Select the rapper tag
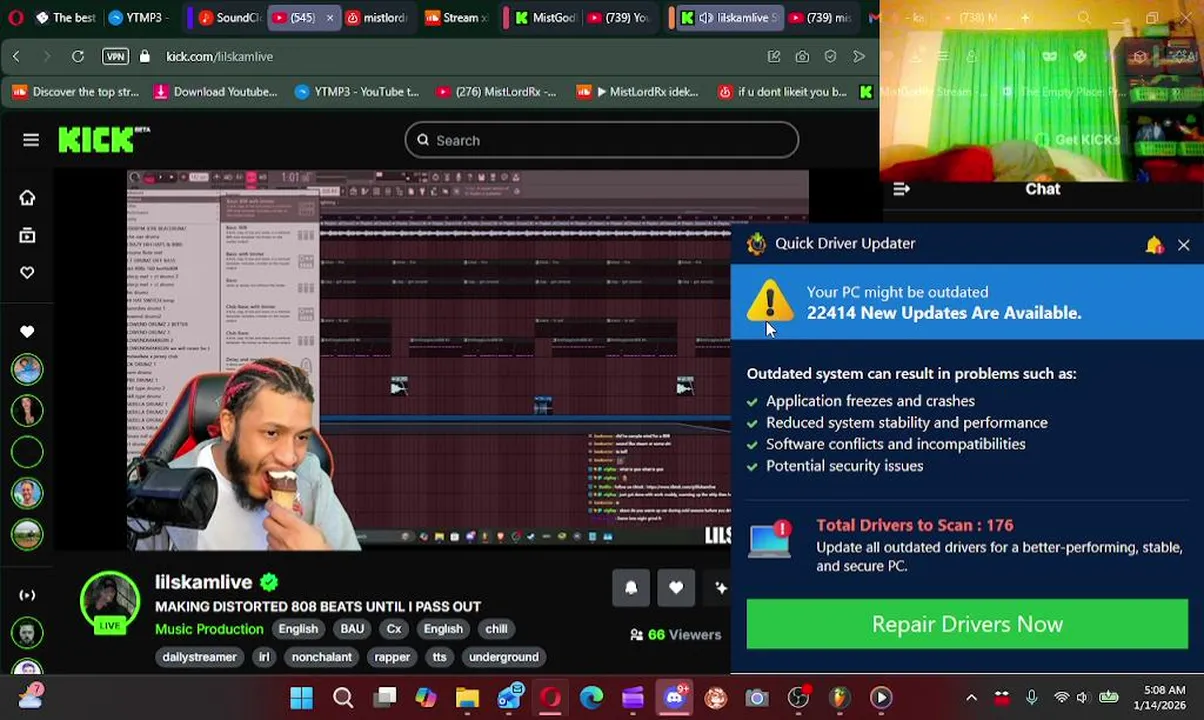This screenshot has height=720, width=1204. (392, 657)
